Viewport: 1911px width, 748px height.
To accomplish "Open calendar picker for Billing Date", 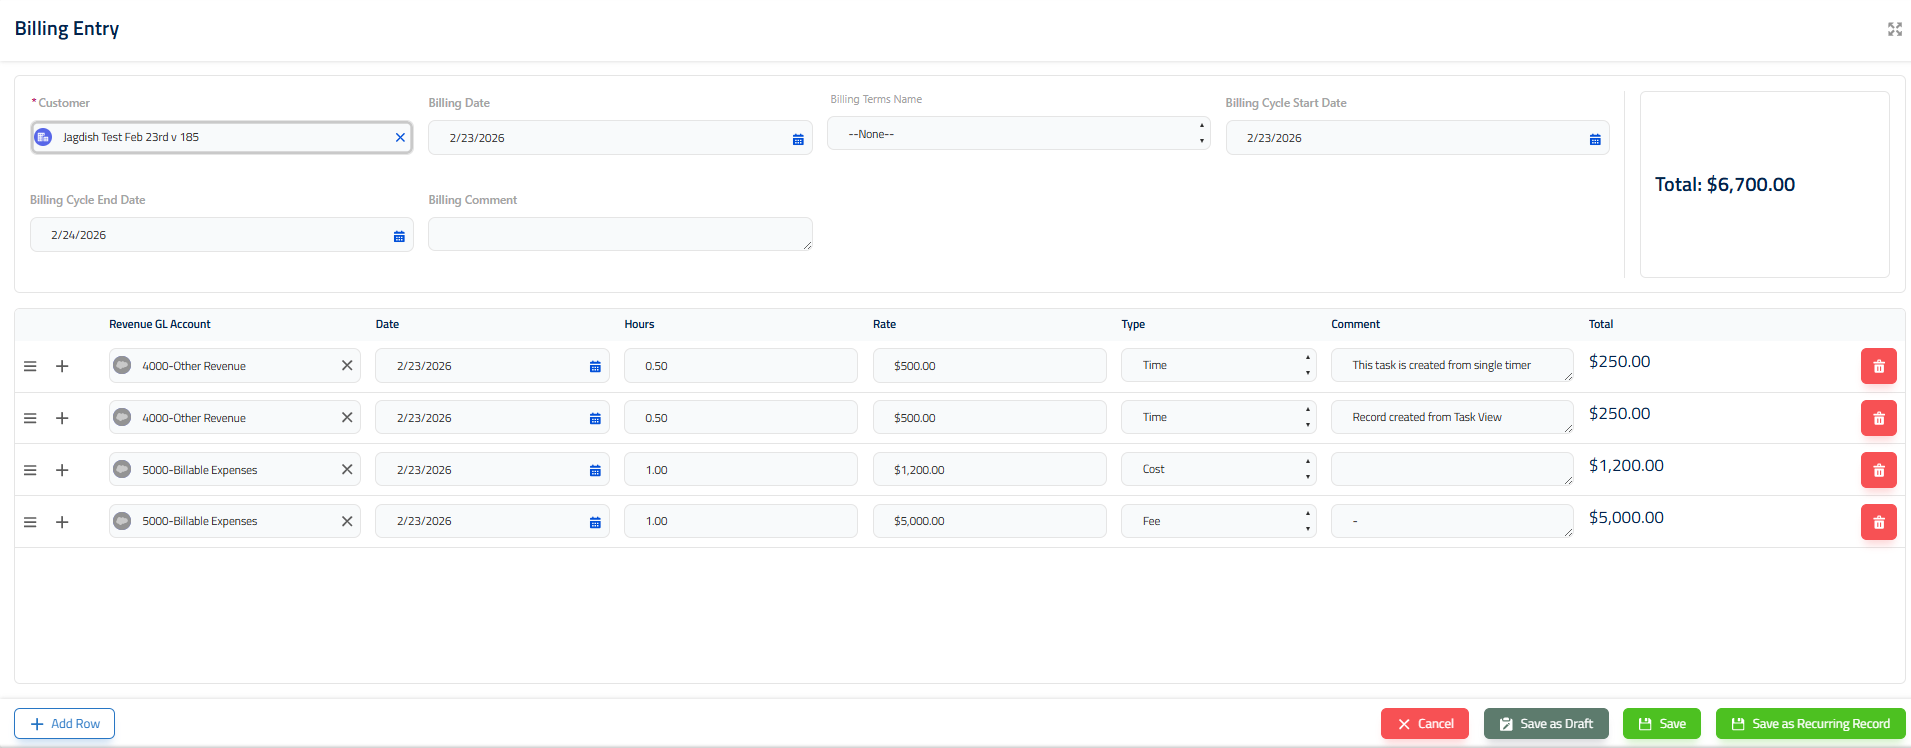I will (x=798, y=139).
